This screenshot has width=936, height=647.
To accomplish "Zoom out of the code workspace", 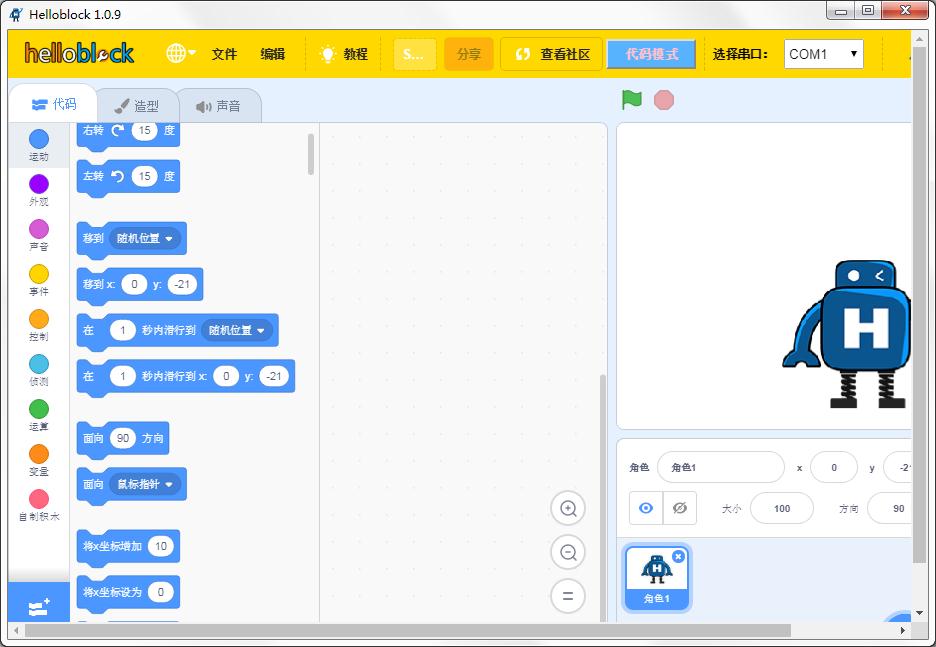I will point(568,552).
